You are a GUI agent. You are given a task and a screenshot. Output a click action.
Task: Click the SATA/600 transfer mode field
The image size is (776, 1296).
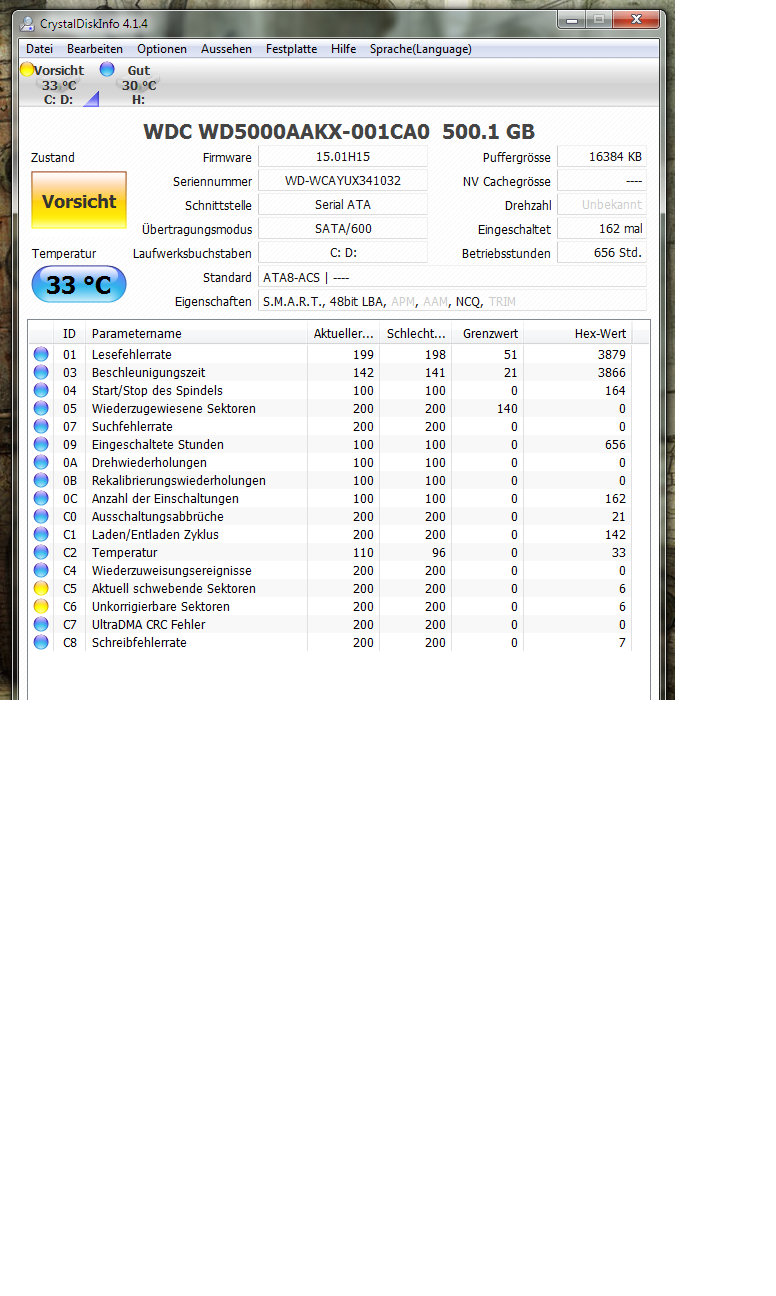[x=343, y=229]
